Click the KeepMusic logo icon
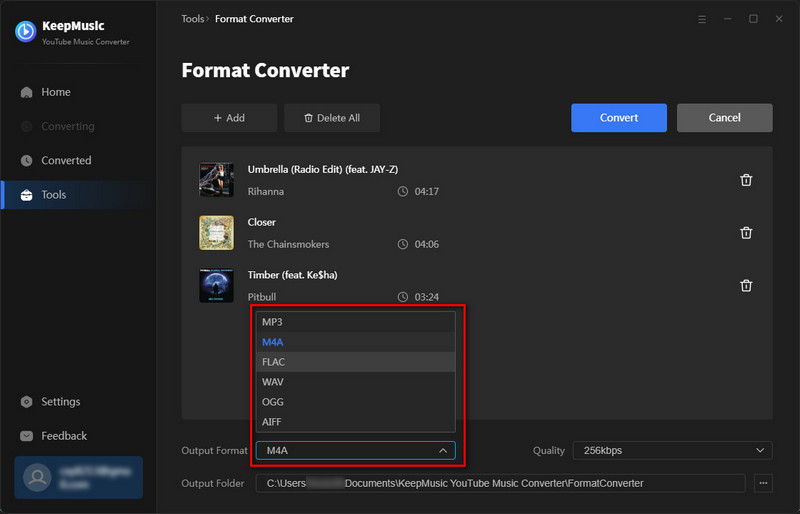The height and width of the screenshot is (514, 800). tap(26, 32)
